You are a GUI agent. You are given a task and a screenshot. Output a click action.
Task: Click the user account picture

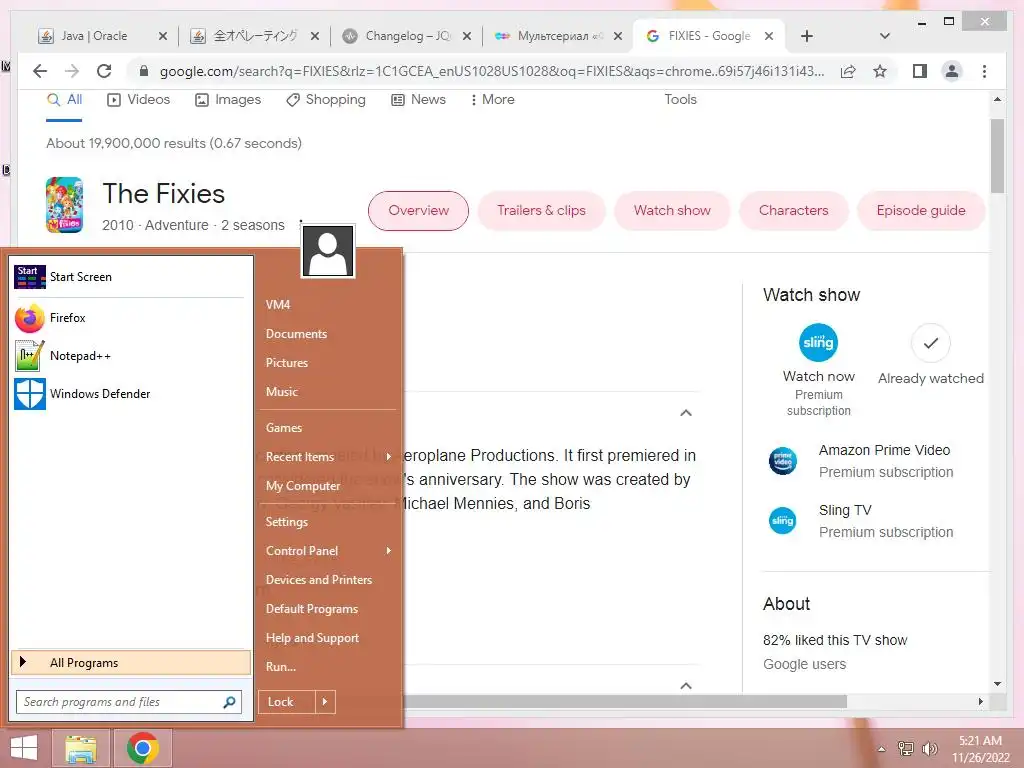click(328, 251)
